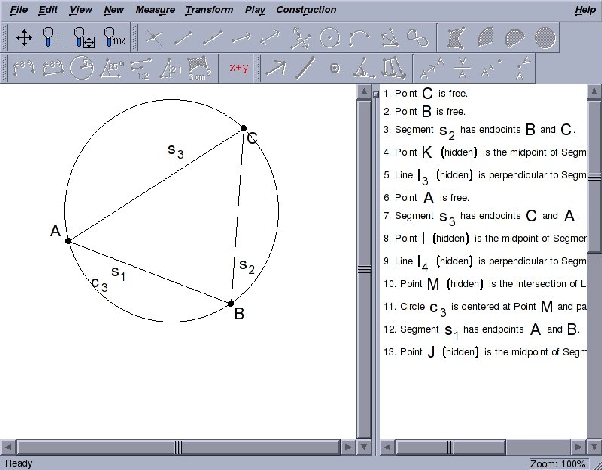The width and height of the screenshot is (602, 470).
Task: Click the filled circle interior icon
Action: click(545, 38)
